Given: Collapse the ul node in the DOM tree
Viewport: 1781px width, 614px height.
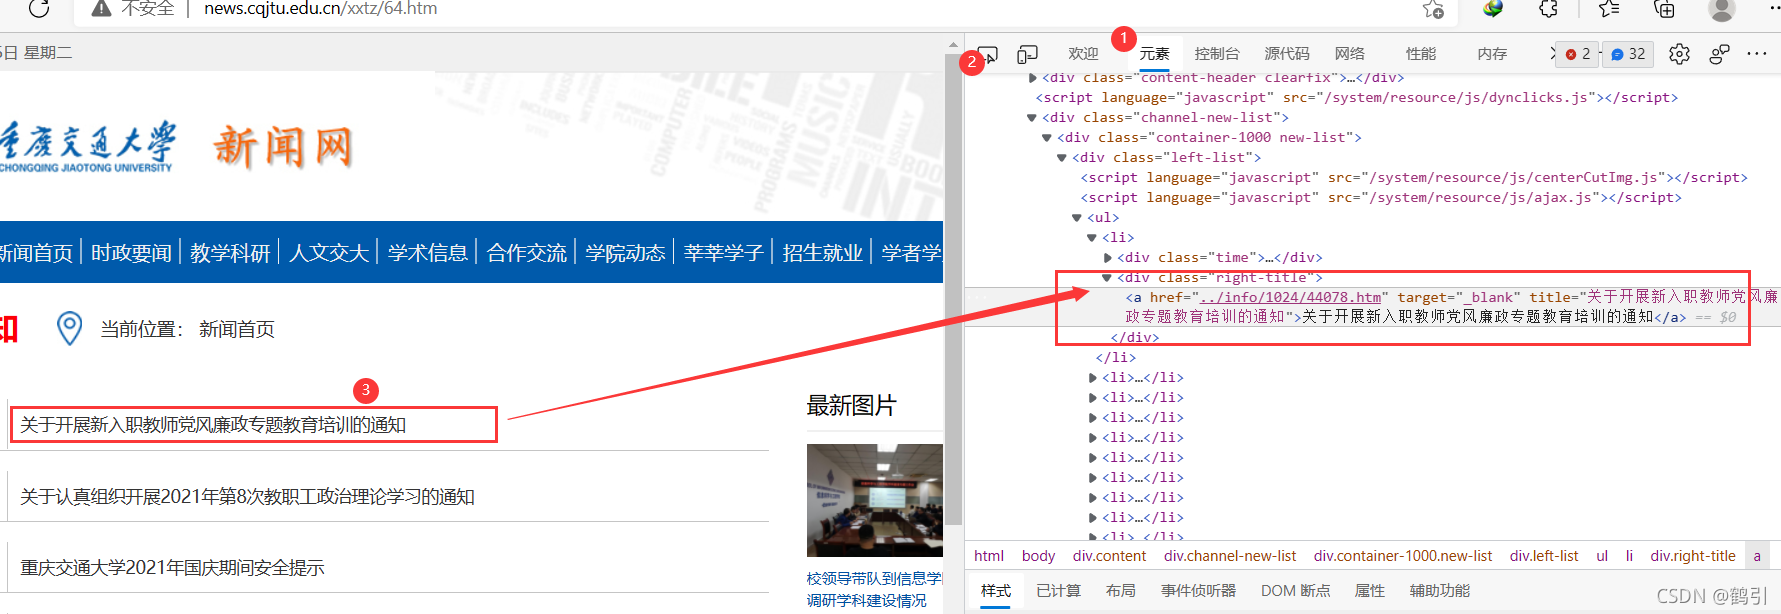Looking at the screenshot, I should [1077, 217].
